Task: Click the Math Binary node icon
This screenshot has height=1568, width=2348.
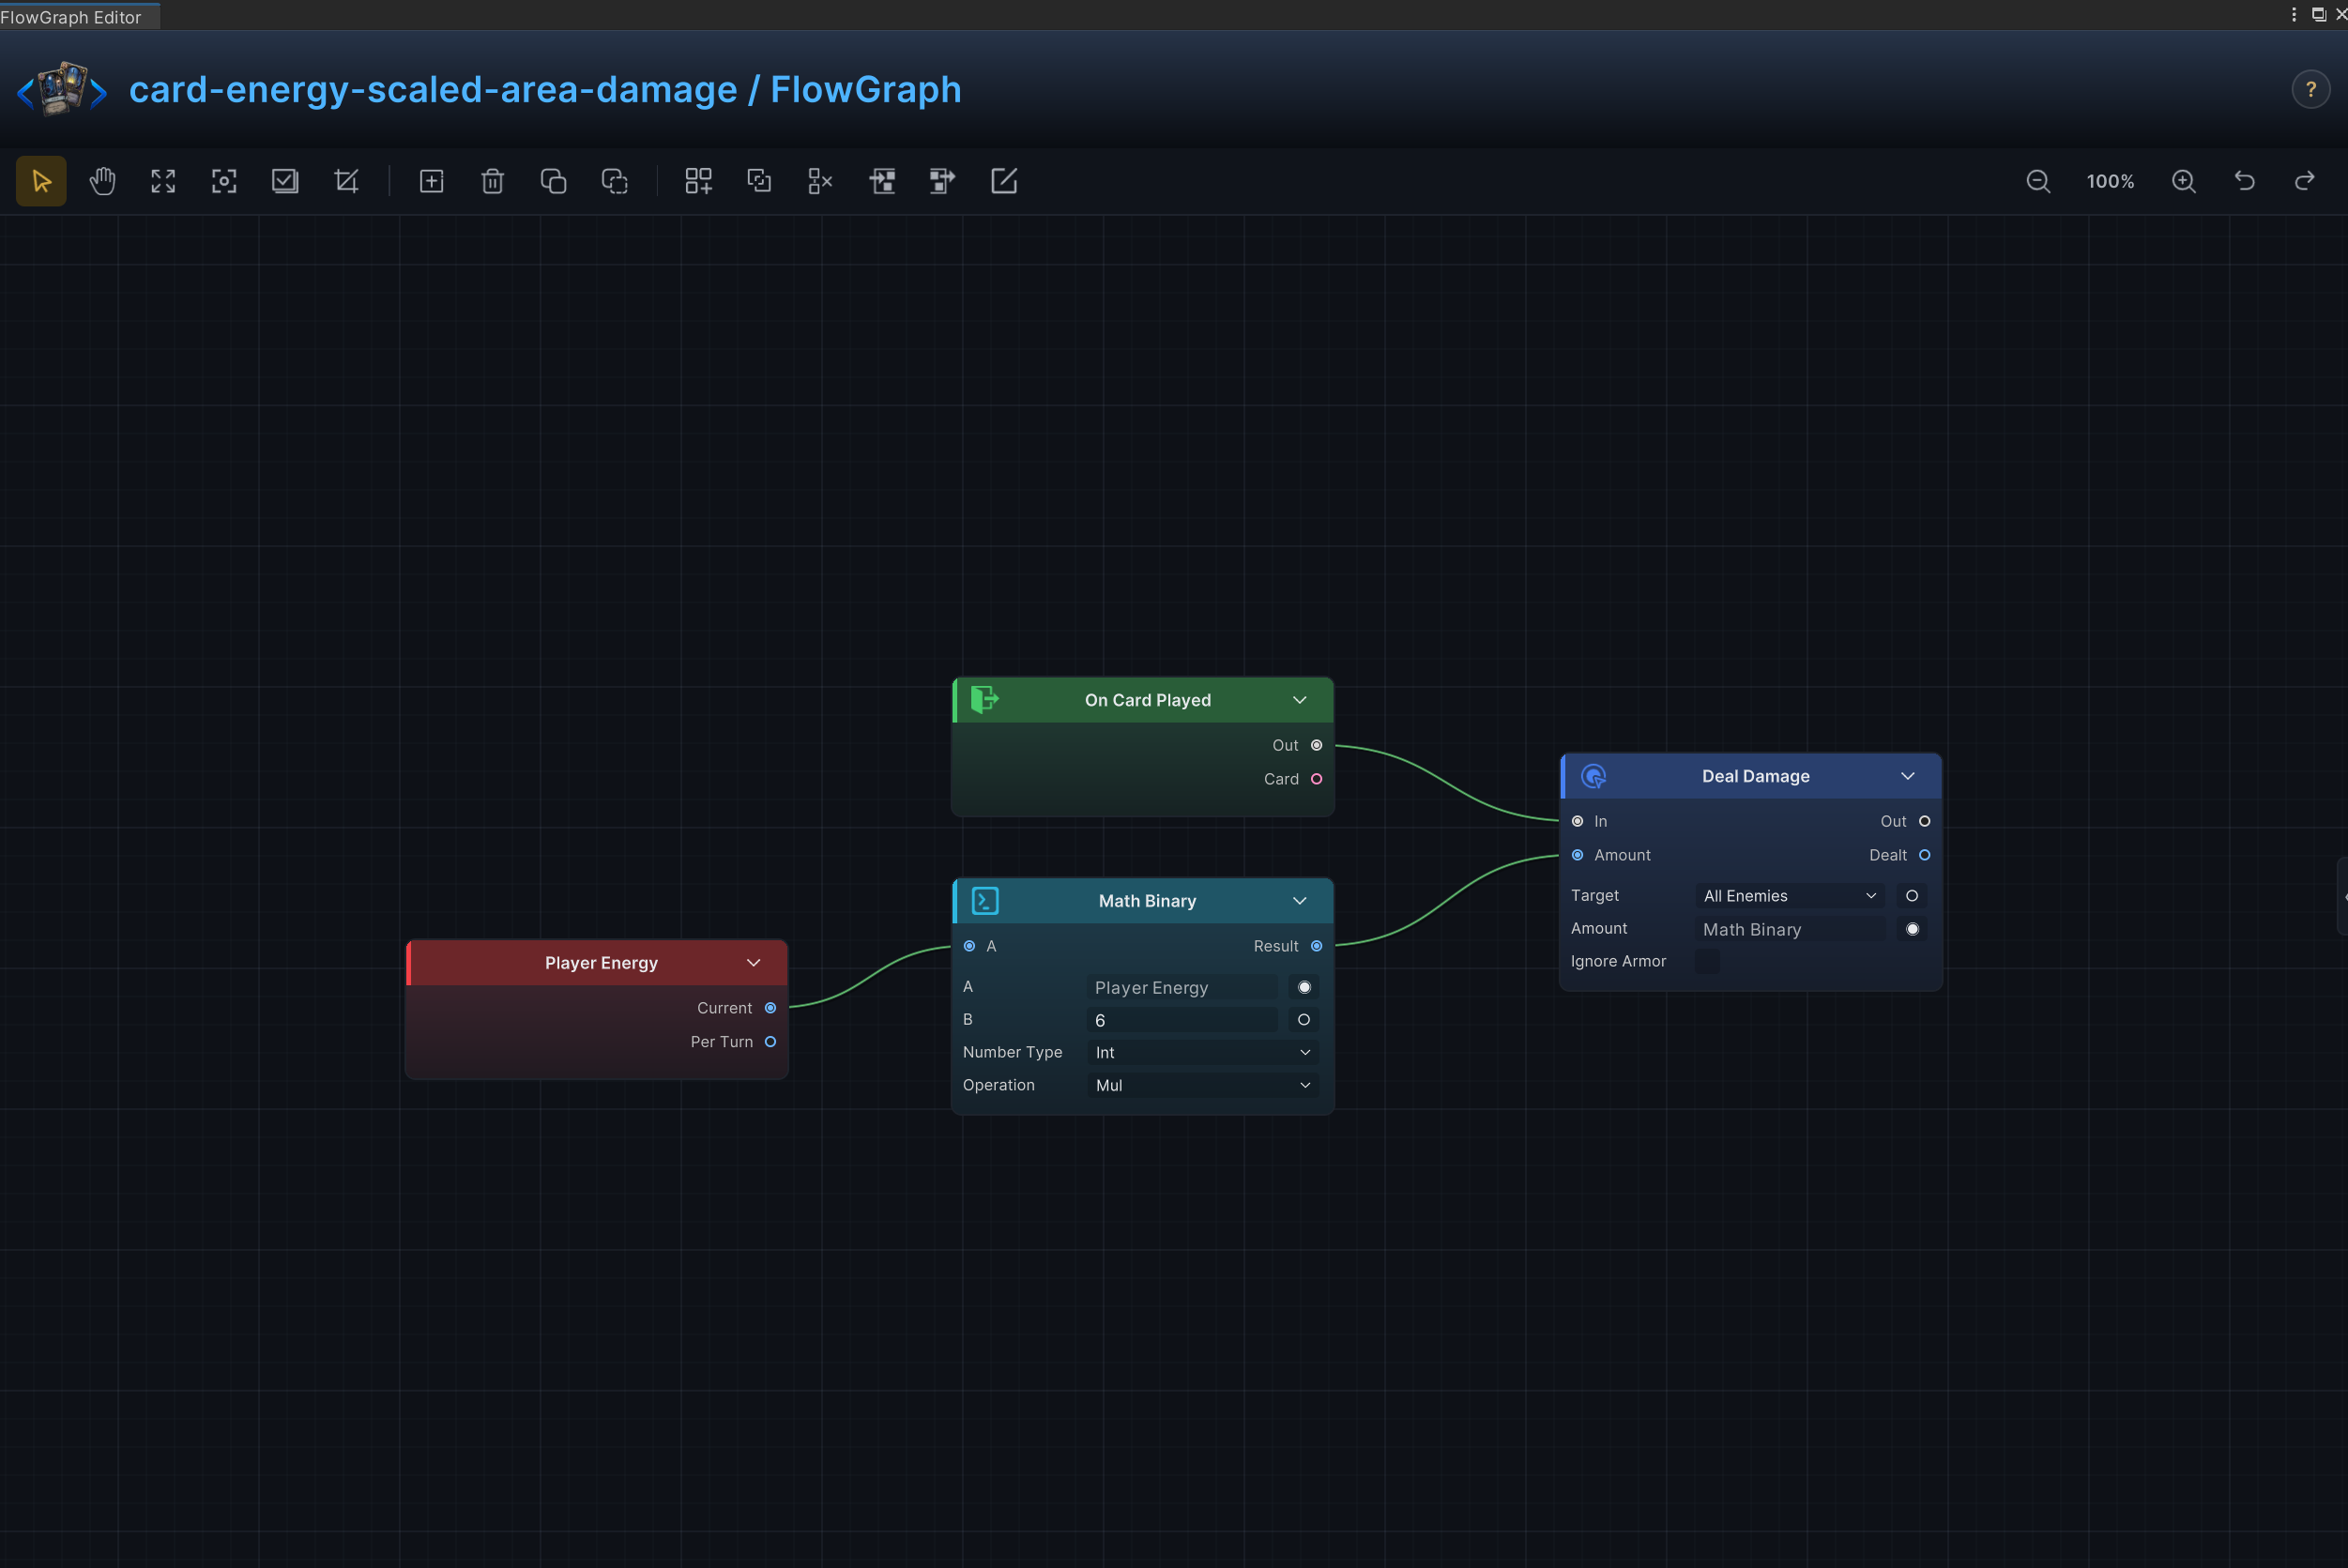Action: (x=985, y=901)
